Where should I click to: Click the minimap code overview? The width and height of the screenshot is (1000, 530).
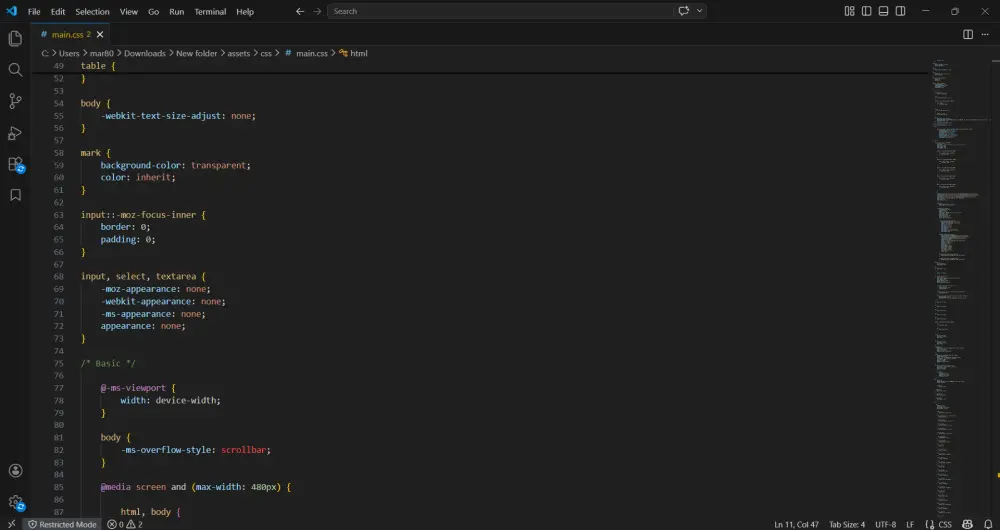[x=962, y=287]
